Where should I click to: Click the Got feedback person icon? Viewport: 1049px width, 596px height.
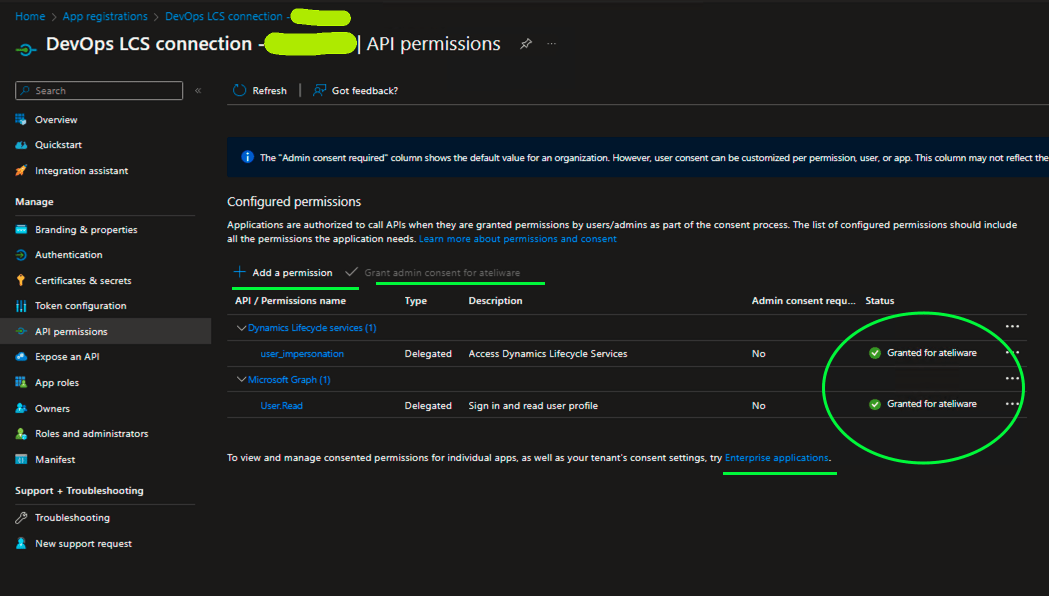coord(320,90)
